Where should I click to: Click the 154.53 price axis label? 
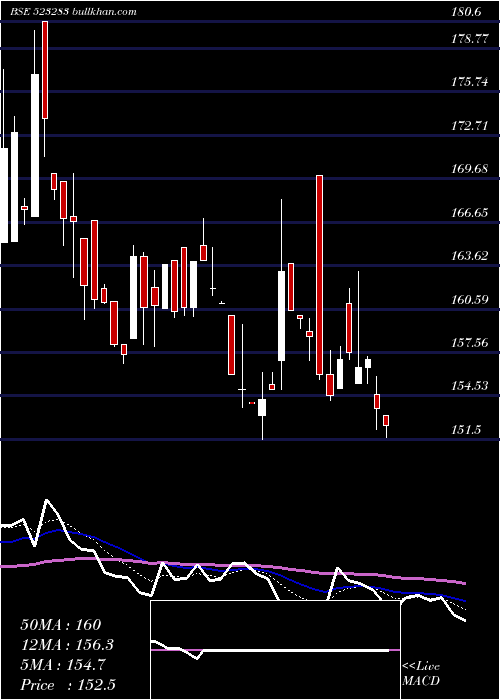click(x=469, y=386)
